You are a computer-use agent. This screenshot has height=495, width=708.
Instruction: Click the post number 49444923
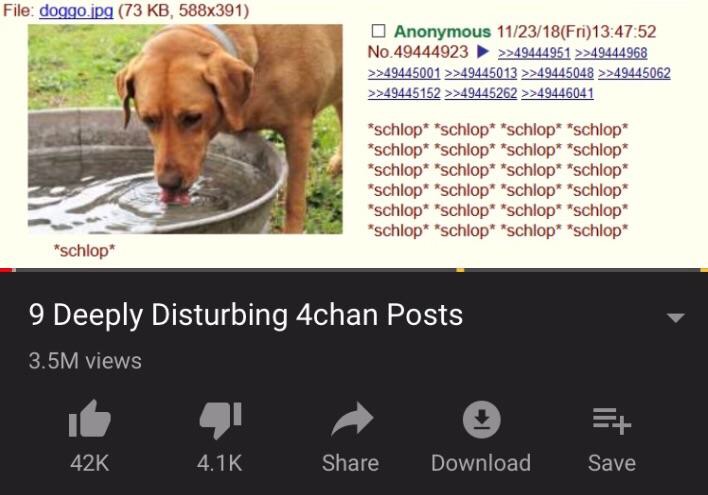tap(431, 52)
